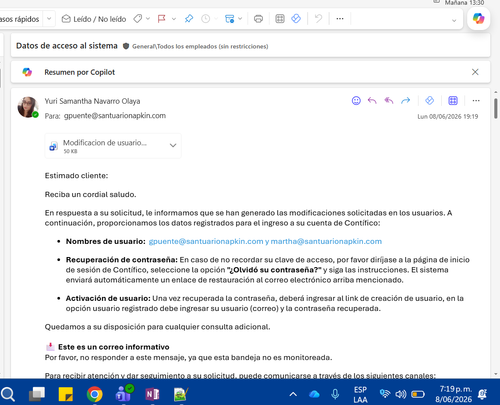Open the notifications bell icon
This screenshot has width=500, height=405.
click(482, 394)
